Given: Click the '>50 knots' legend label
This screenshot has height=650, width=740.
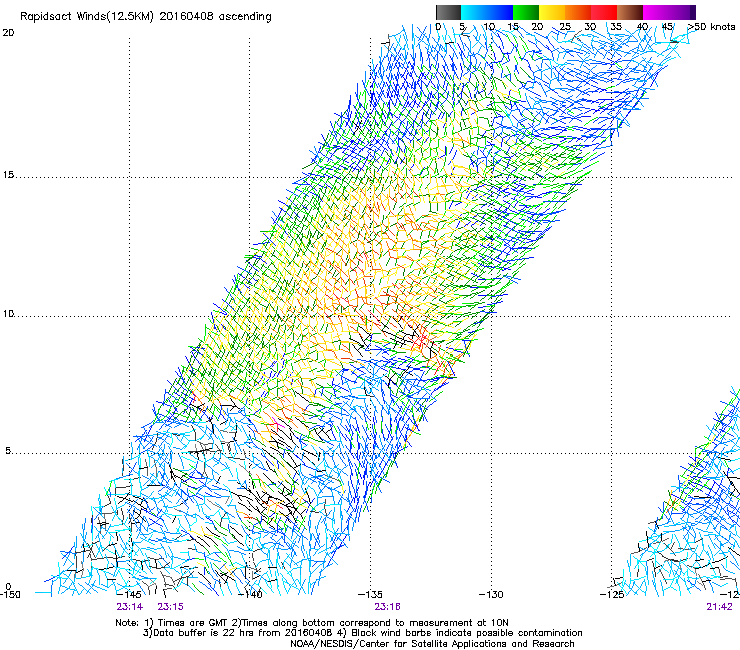Looking at the screenshot, I should (x=711, y=27).
